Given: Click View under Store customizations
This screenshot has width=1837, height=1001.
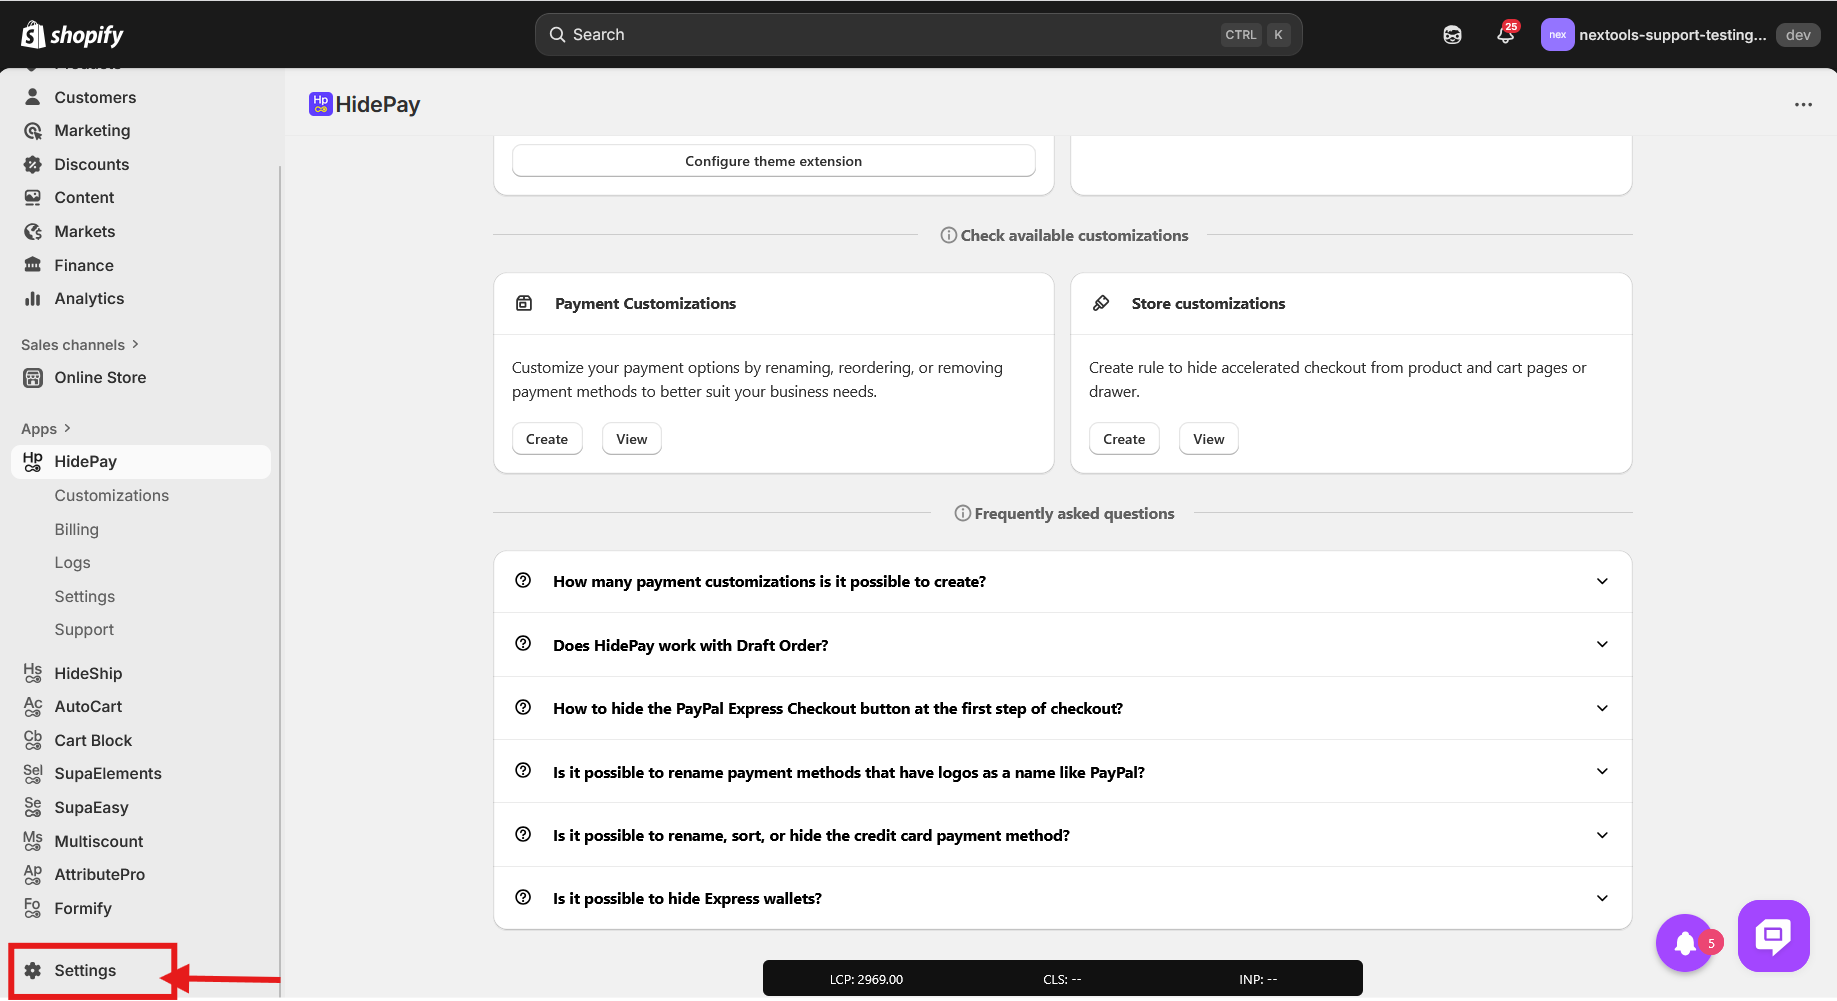Looking at the screenshot, I should pos(1208,439).
